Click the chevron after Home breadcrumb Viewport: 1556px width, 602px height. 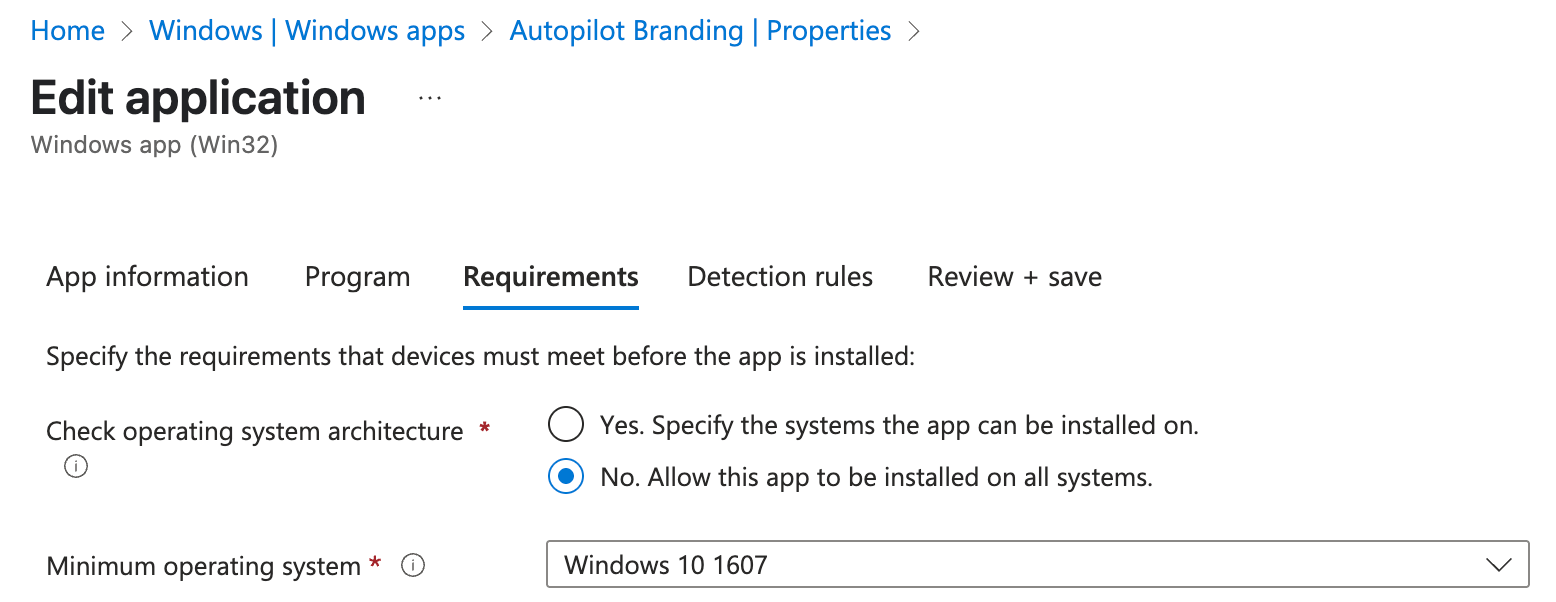(127, 32)
